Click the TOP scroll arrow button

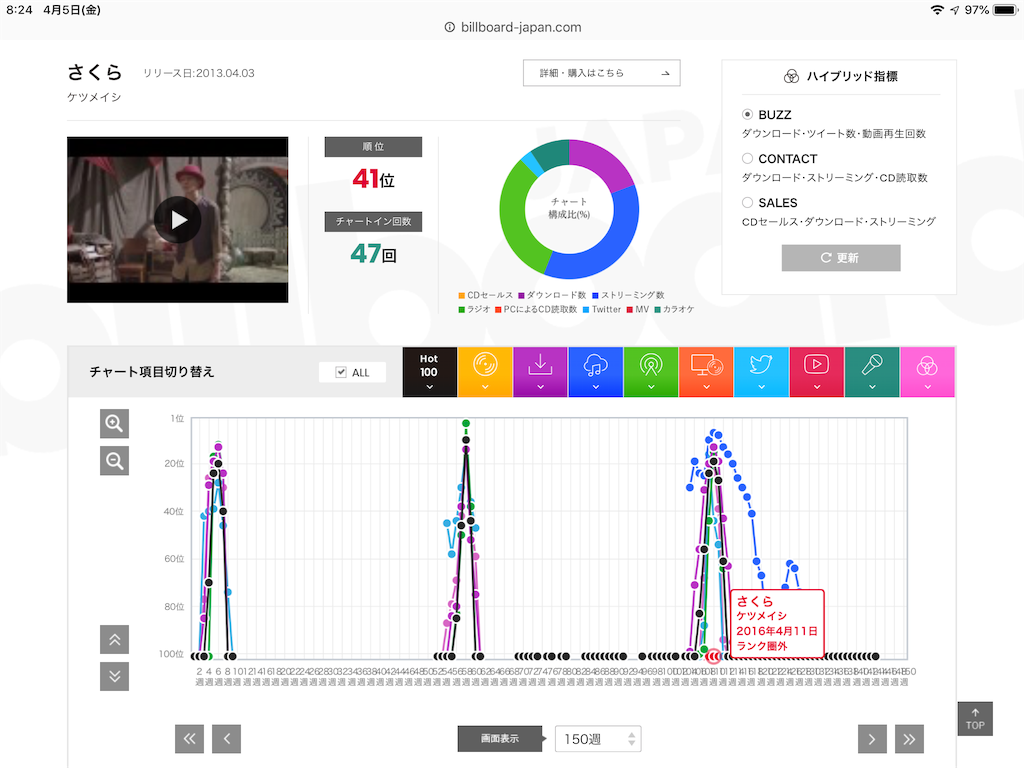[x=975, y=719]
